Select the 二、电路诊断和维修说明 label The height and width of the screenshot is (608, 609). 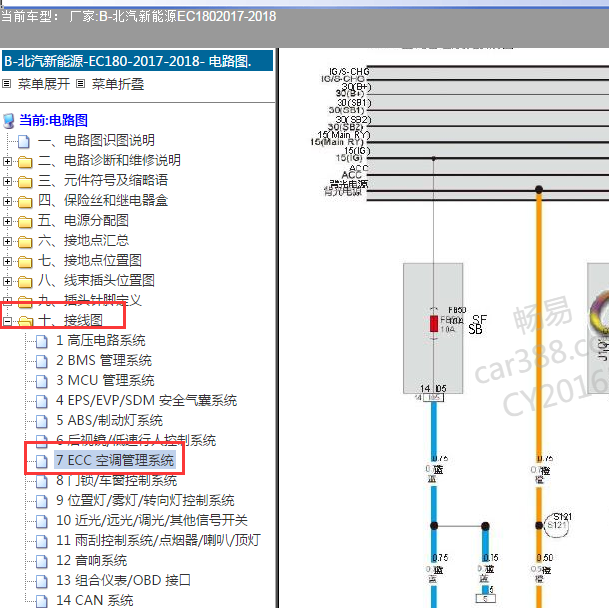[x=109, y=160]
